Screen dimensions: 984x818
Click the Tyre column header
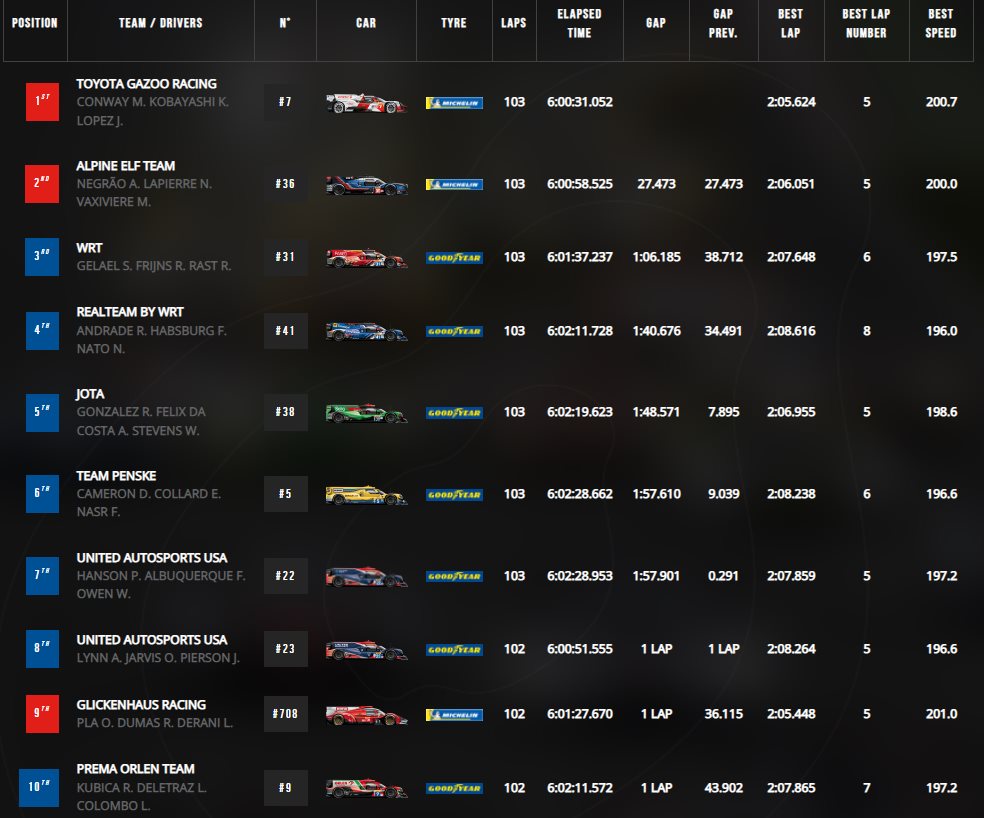[x=454, y=23]
